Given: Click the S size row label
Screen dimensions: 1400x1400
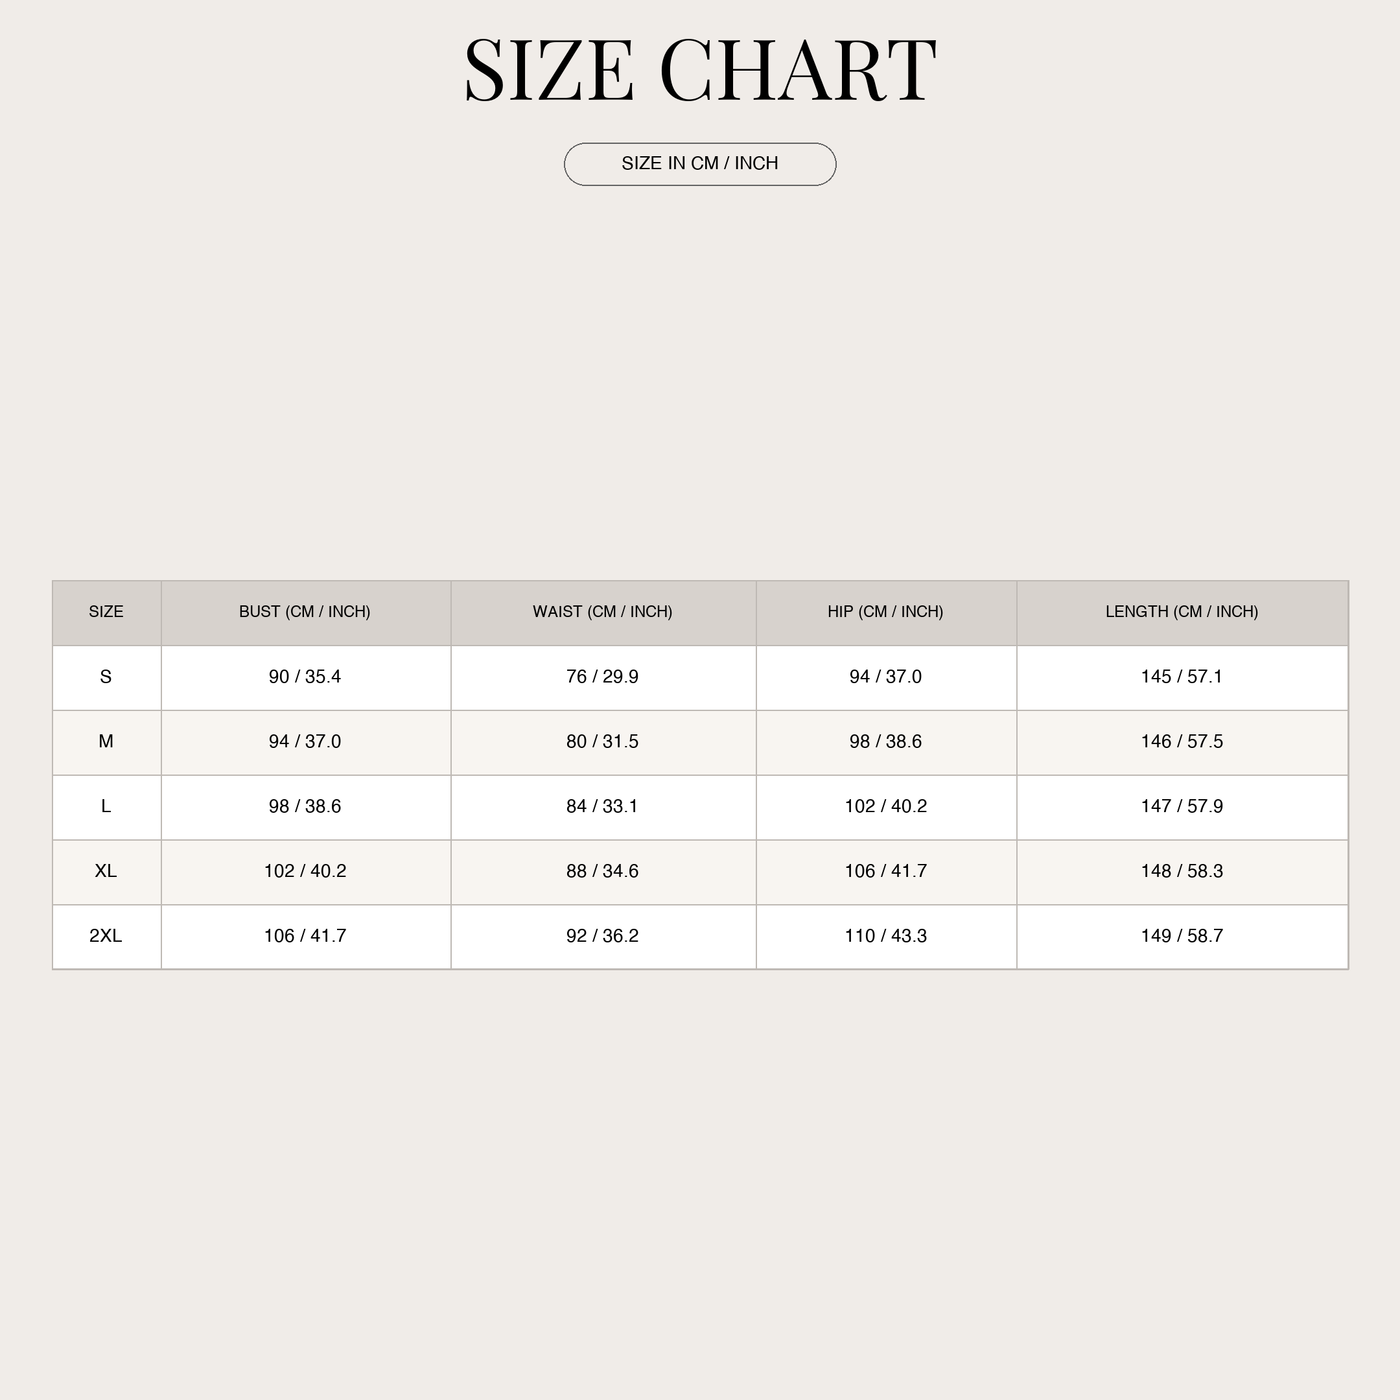Looking at the screenshot, I should (107, 677).
